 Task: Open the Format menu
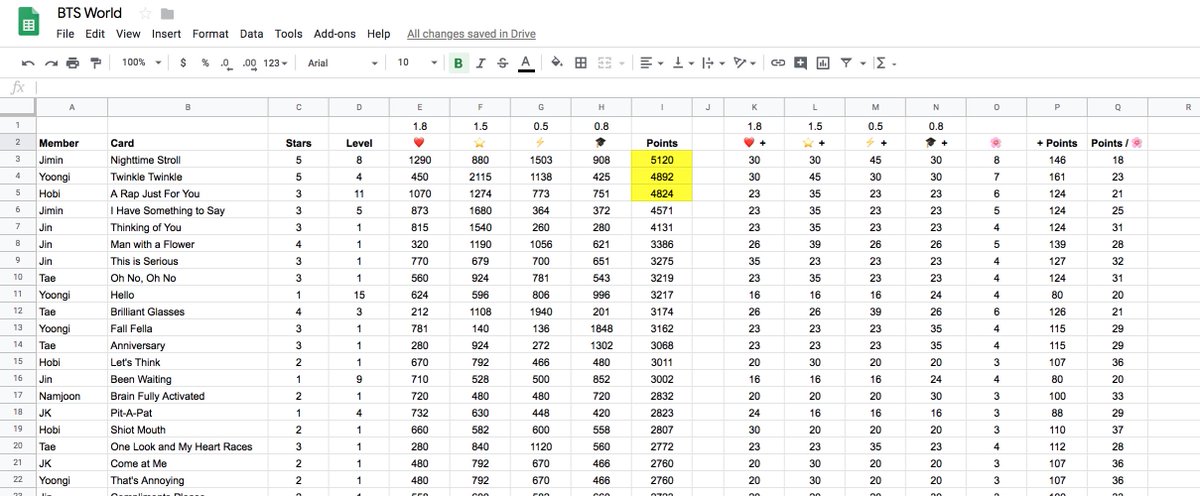point(210,33)
